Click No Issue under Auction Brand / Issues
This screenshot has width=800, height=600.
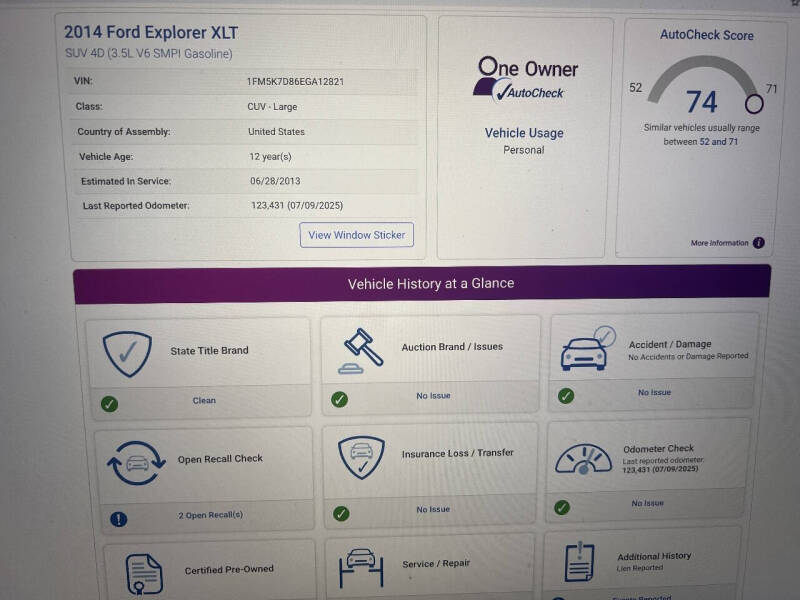[433, 395]
